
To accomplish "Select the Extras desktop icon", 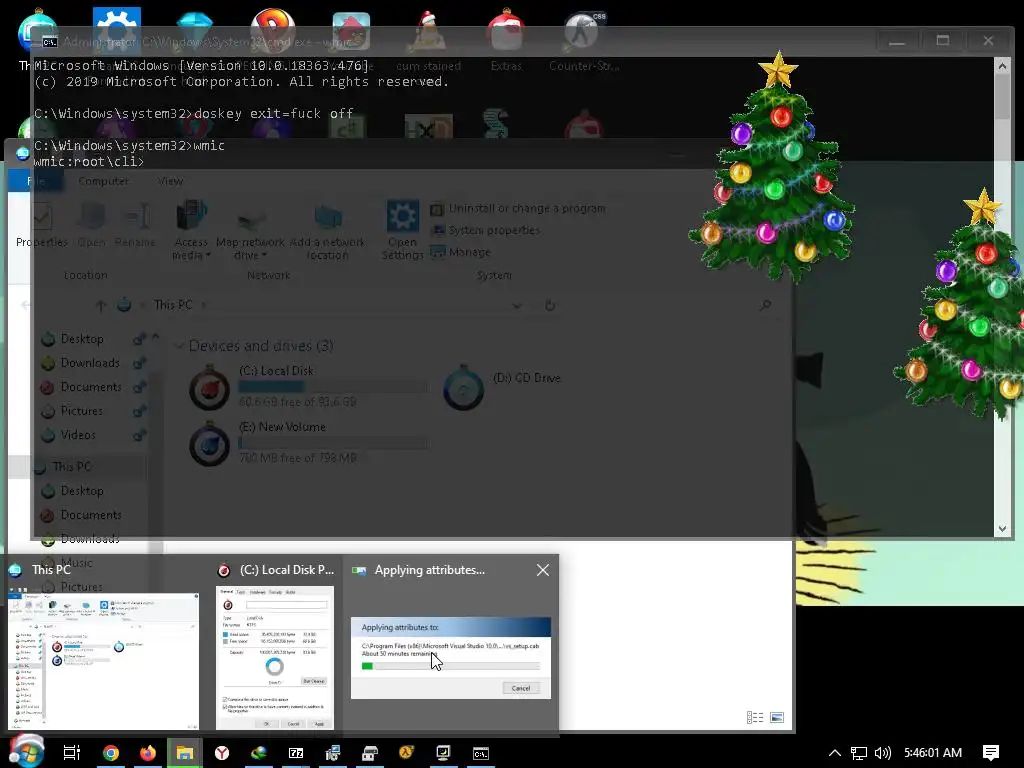I will pos(506,40).
